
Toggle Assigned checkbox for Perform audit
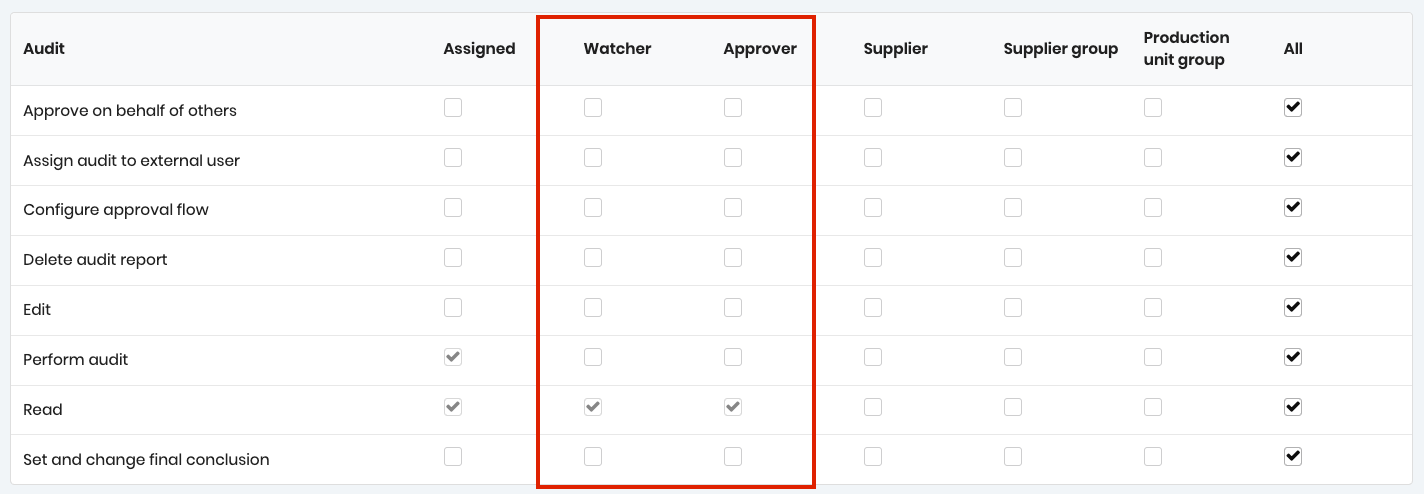click(453, 357)
